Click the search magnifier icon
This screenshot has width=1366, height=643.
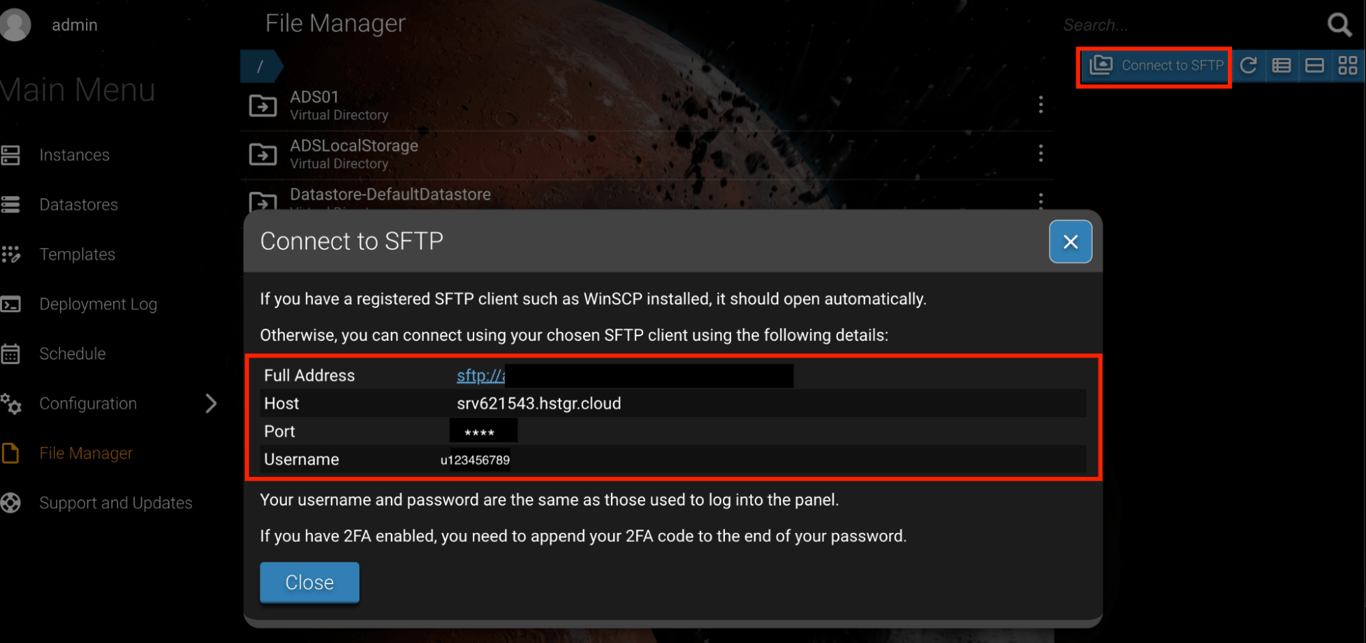tap(1339, 24)
